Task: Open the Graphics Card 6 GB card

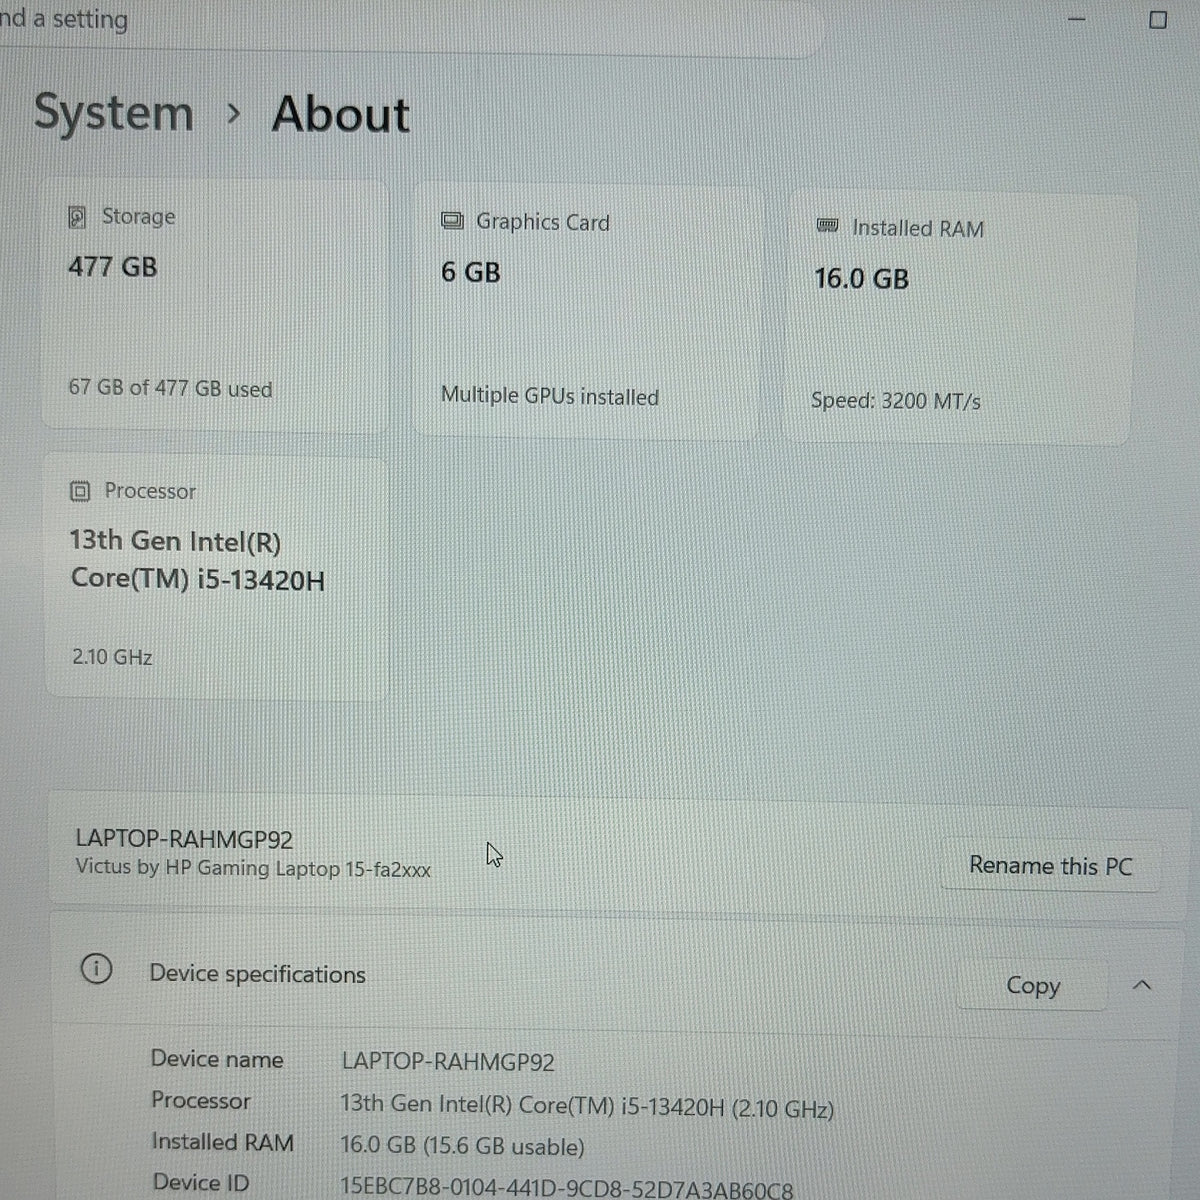Action: click(588, 311)
